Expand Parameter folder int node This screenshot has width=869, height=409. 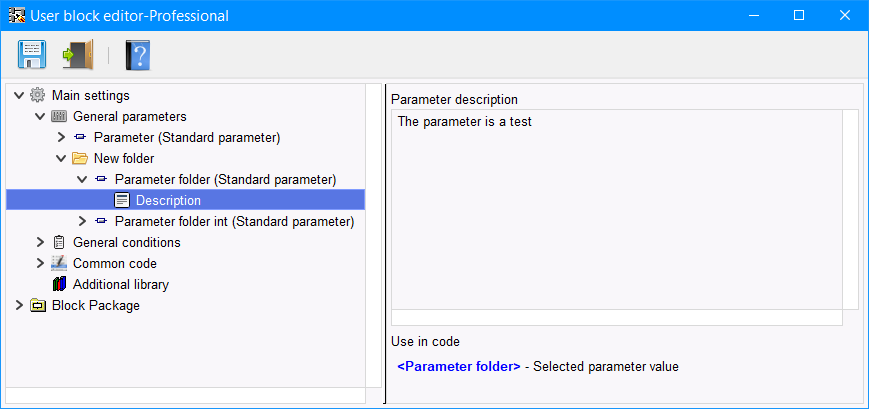tap(82, 222)
